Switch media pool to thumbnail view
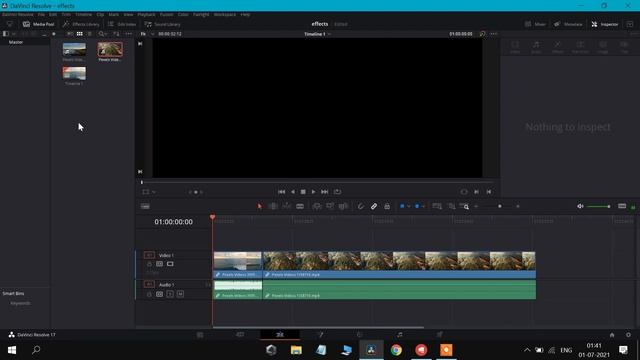This screenshot has height=360, width=640. click(x=80, y=34)
